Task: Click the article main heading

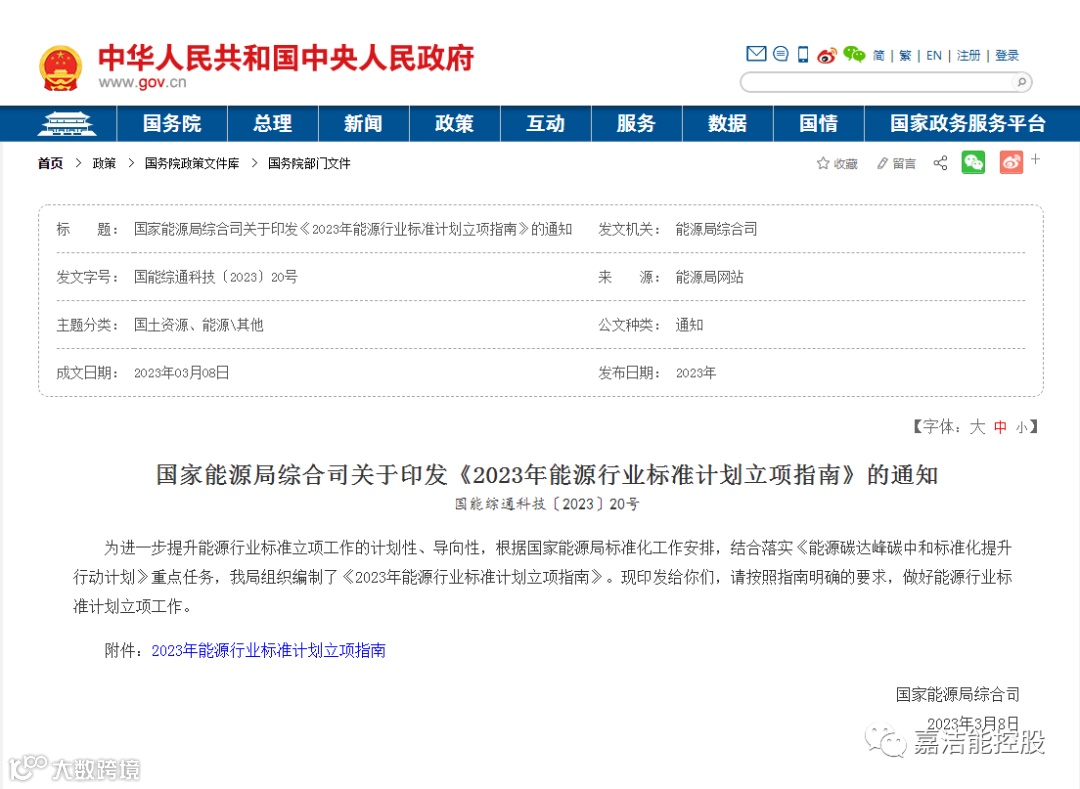Action: pyautogui.click(x=546, y=475)
